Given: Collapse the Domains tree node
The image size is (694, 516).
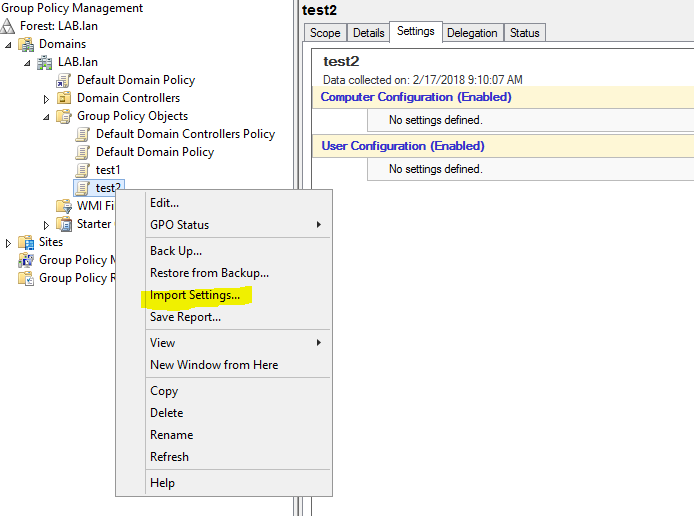Looking at the screenshot, I should [8, 45].
